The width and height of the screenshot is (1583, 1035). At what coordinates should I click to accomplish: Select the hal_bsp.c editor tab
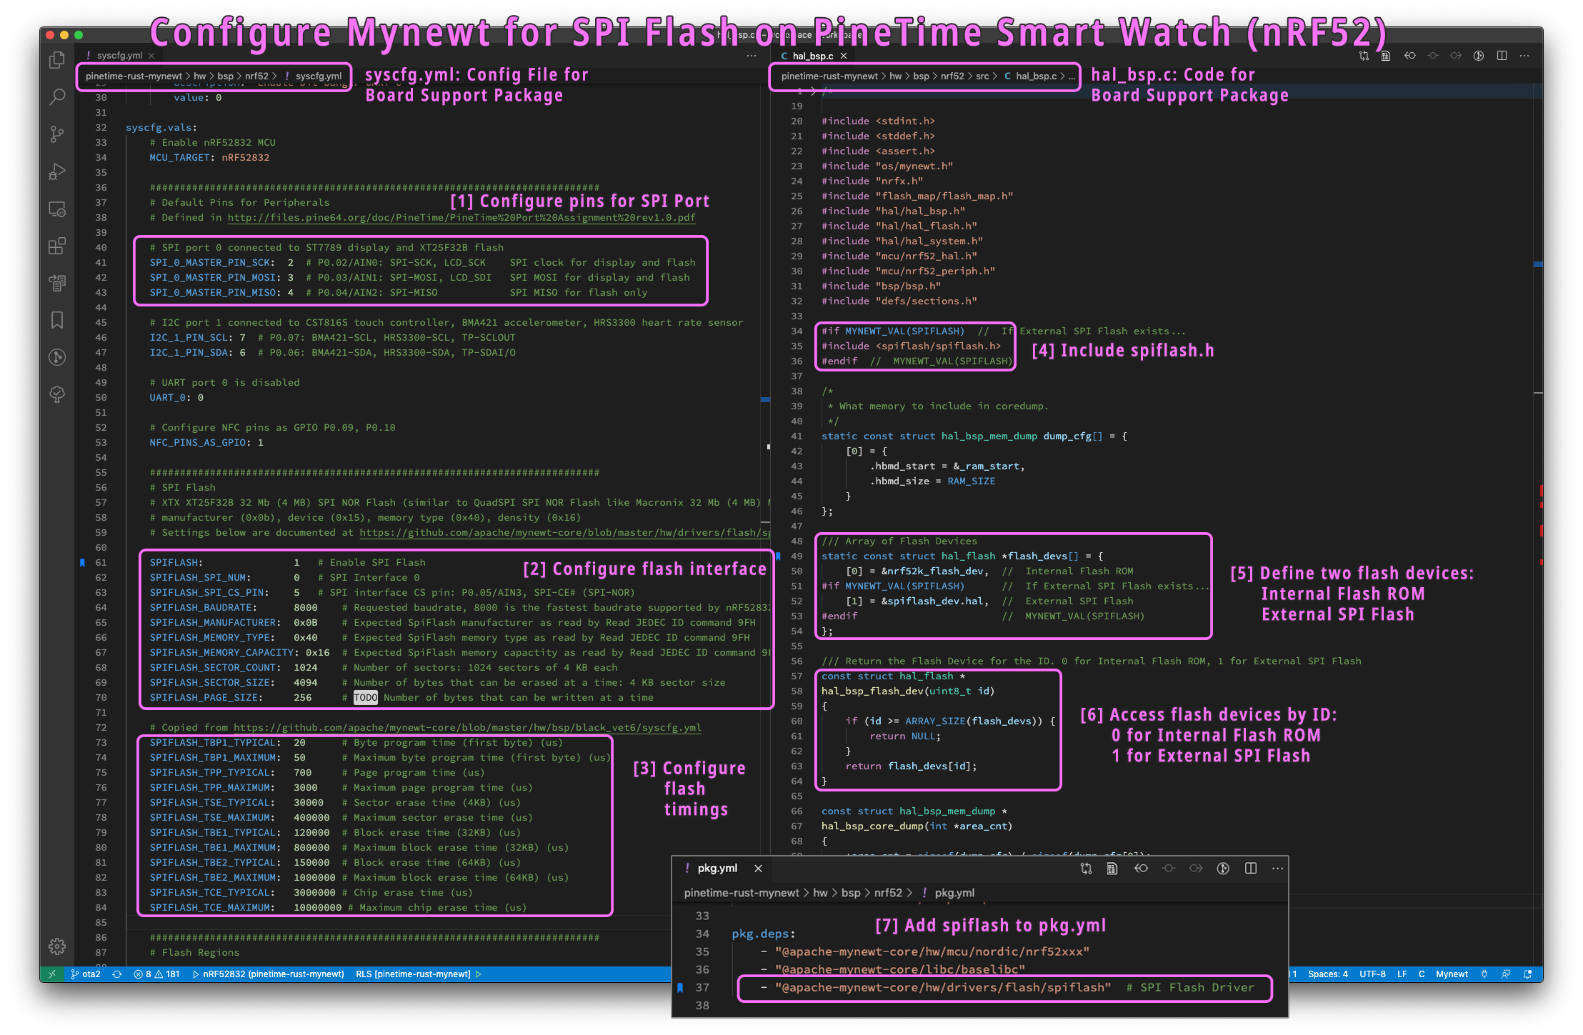(x=812, y=56)
